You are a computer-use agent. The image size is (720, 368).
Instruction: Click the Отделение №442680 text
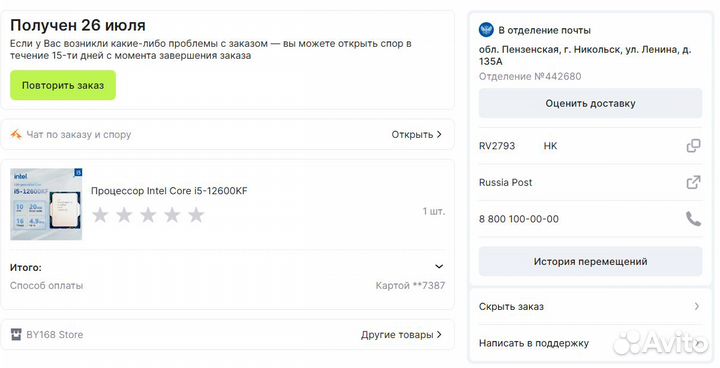pyautogui.click(x=530, y=76)
